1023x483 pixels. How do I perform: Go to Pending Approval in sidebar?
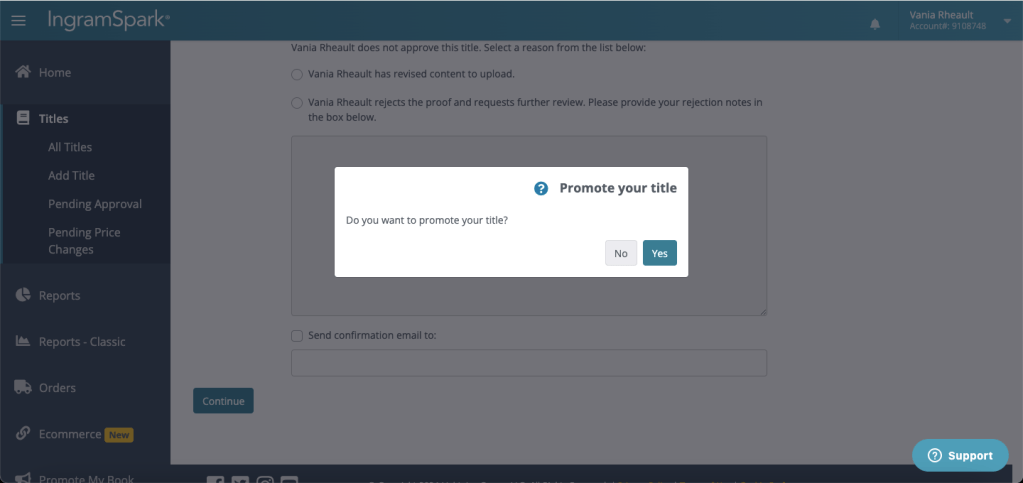point(95,204)
